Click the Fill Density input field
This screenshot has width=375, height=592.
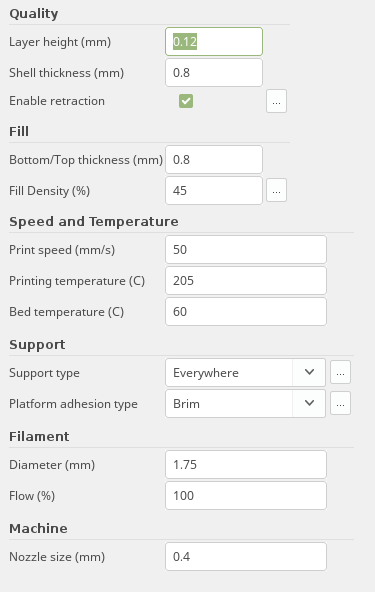(214, 191)
